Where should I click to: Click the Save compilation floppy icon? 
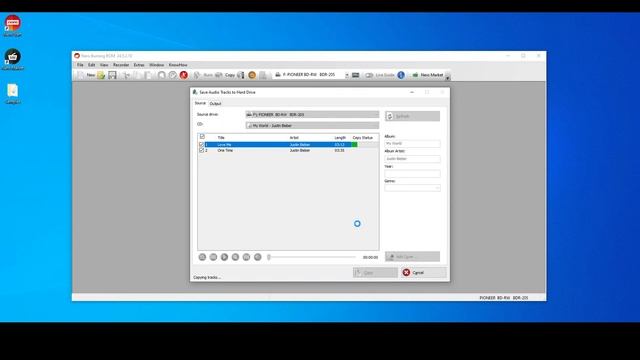[112, 75]
